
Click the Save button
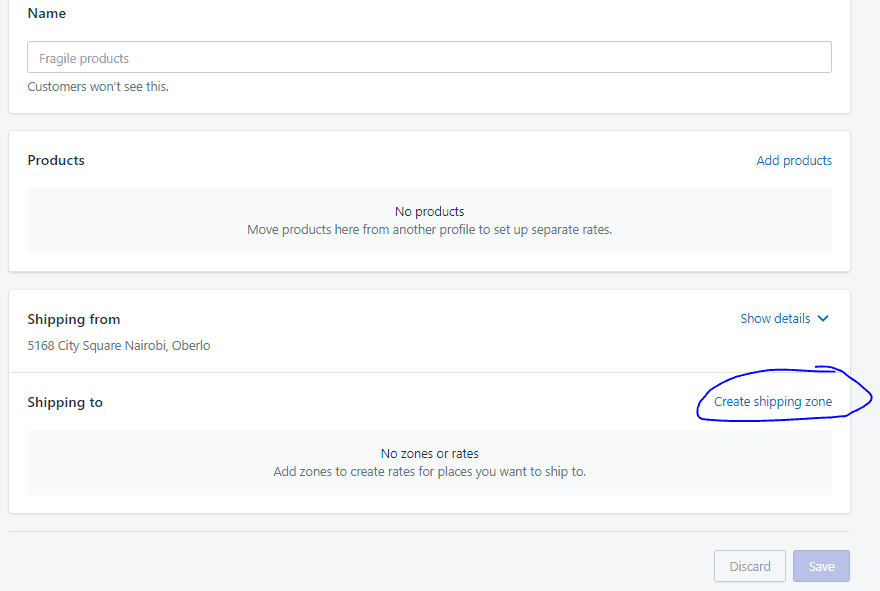(821, 566)
